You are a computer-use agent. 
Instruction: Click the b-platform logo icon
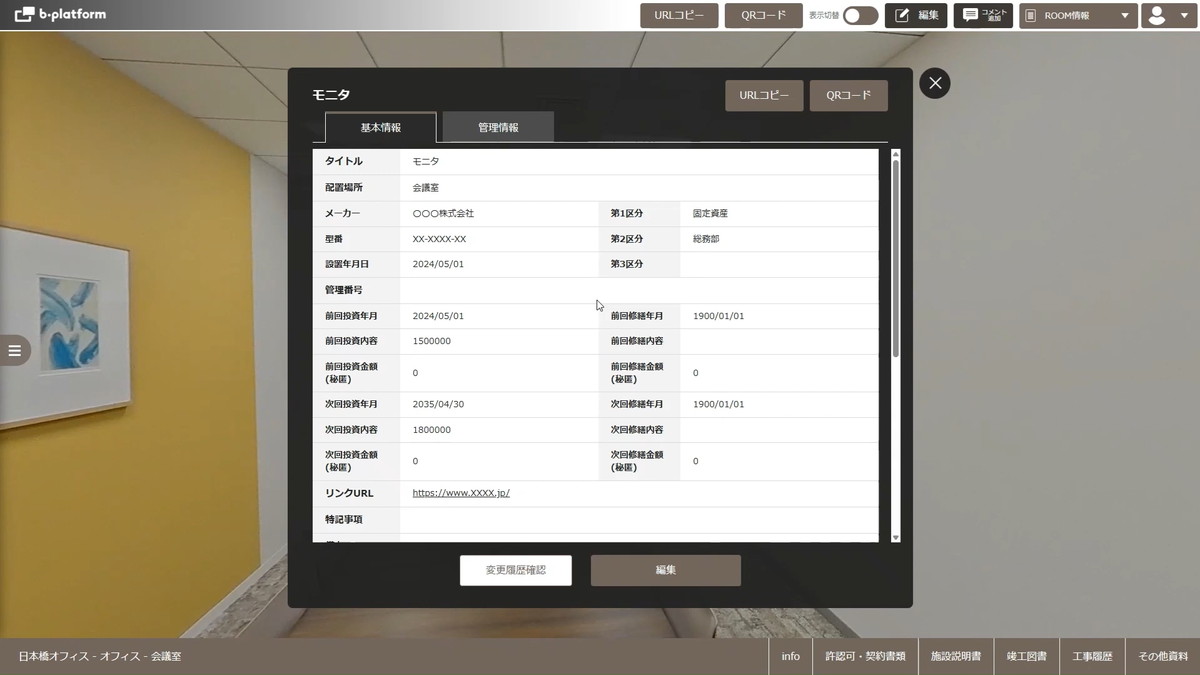click(22, 15)
